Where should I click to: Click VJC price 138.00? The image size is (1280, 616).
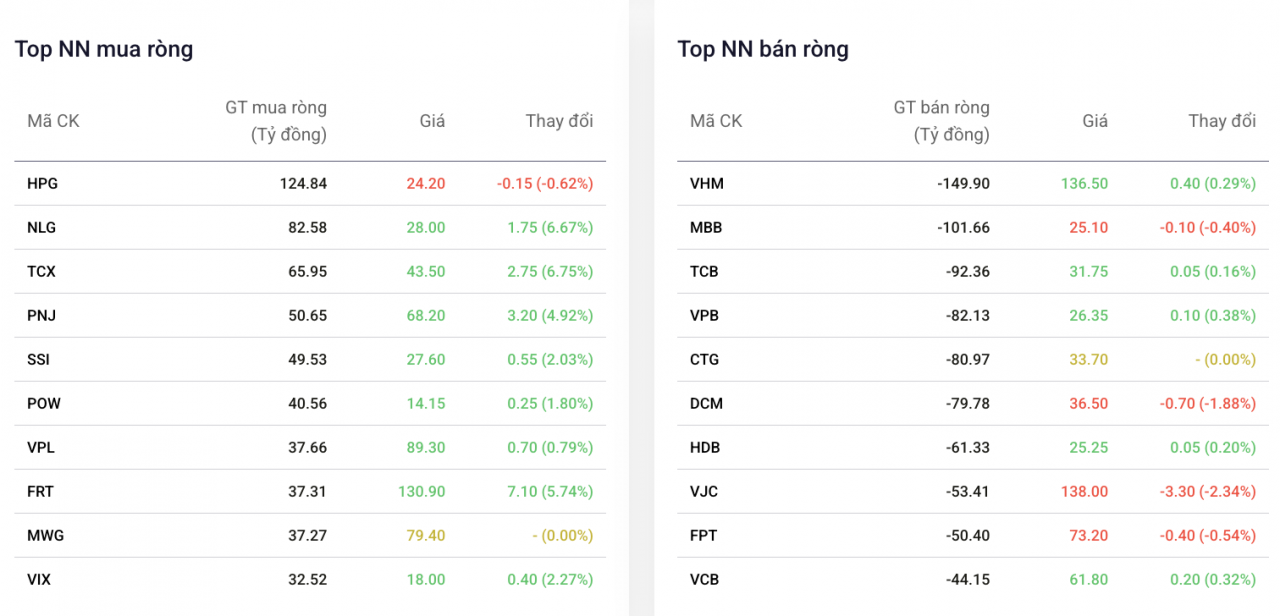click(x=1085, y=492)
